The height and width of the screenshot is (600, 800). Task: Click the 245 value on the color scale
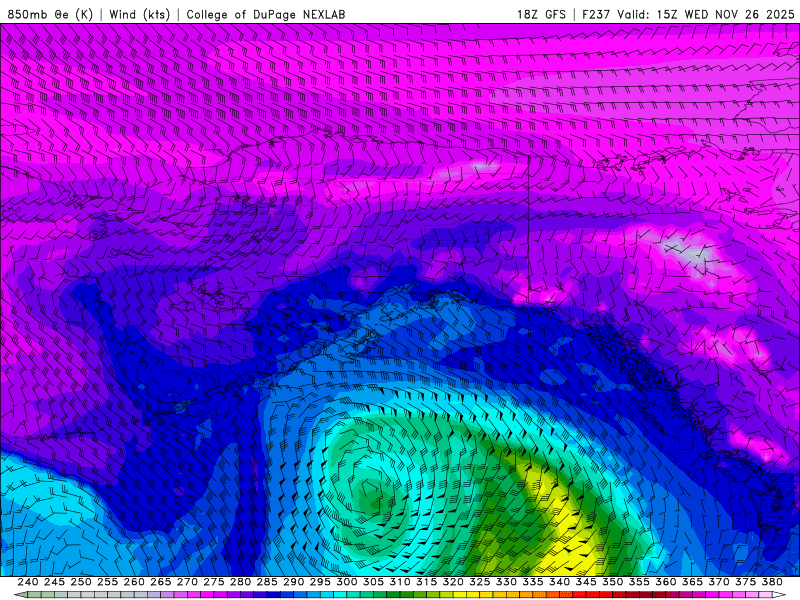point(55,582)
